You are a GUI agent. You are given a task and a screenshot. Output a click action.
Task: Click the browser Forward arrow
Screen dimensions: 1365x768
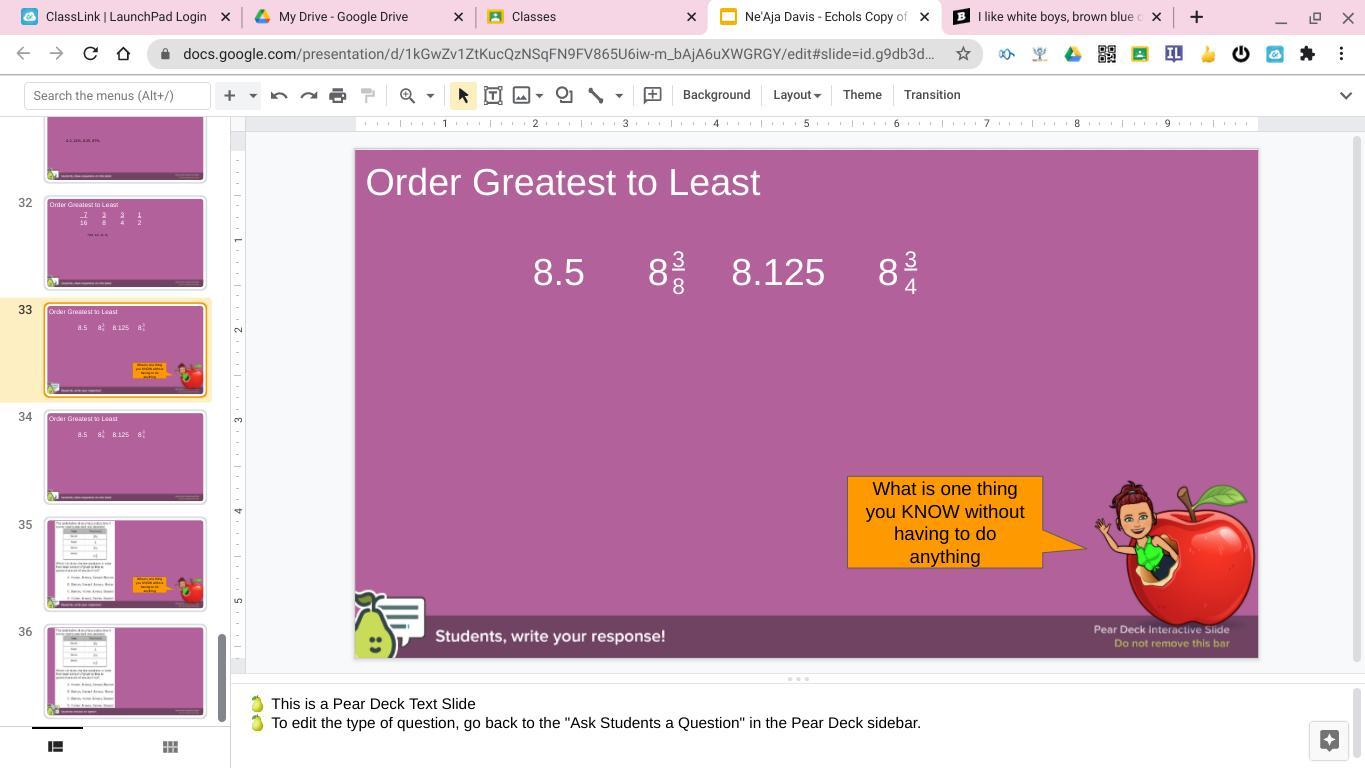coord(57,54)
